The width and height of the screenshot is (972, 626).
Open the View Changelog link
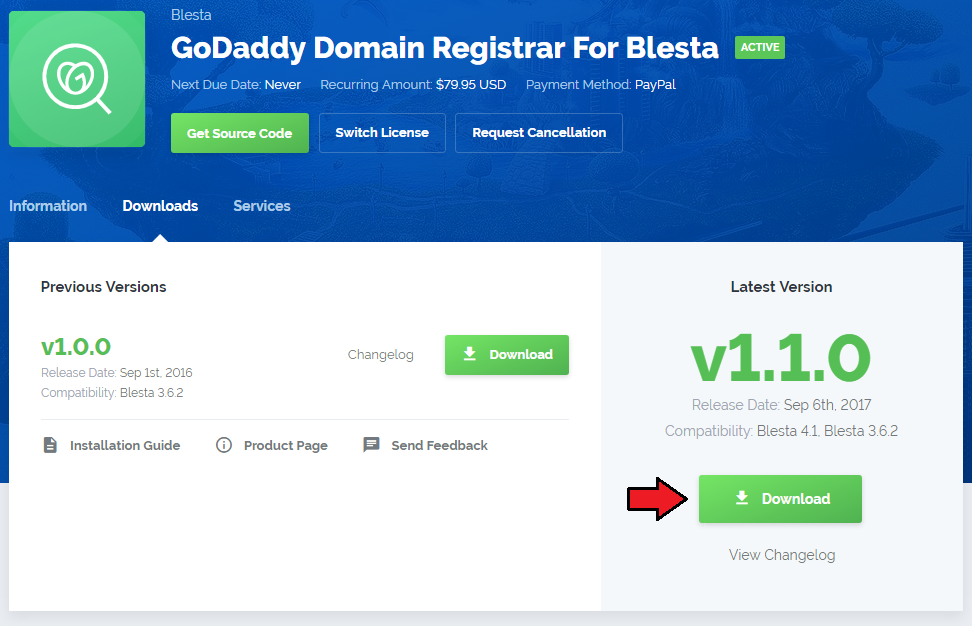point(782,555)
